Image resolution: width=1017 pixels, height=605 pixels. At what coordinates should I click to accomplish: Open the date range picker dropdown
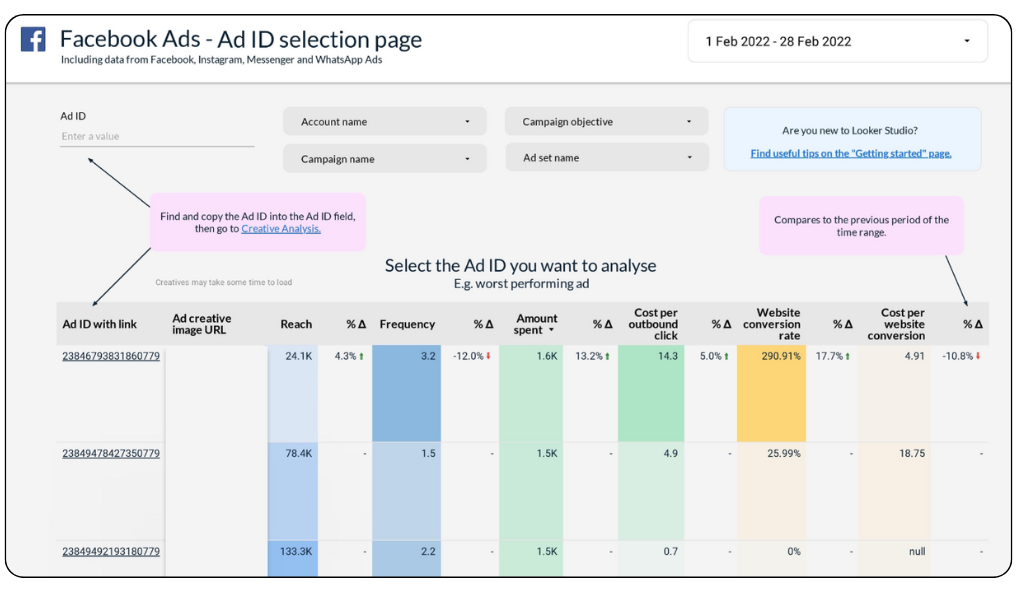pos(837,41)
